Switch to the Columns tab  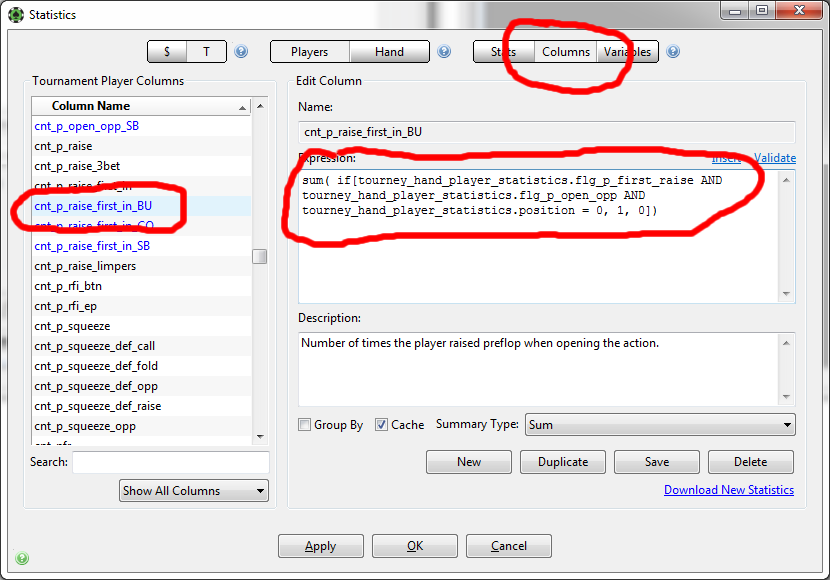click(x=565, y=52)
